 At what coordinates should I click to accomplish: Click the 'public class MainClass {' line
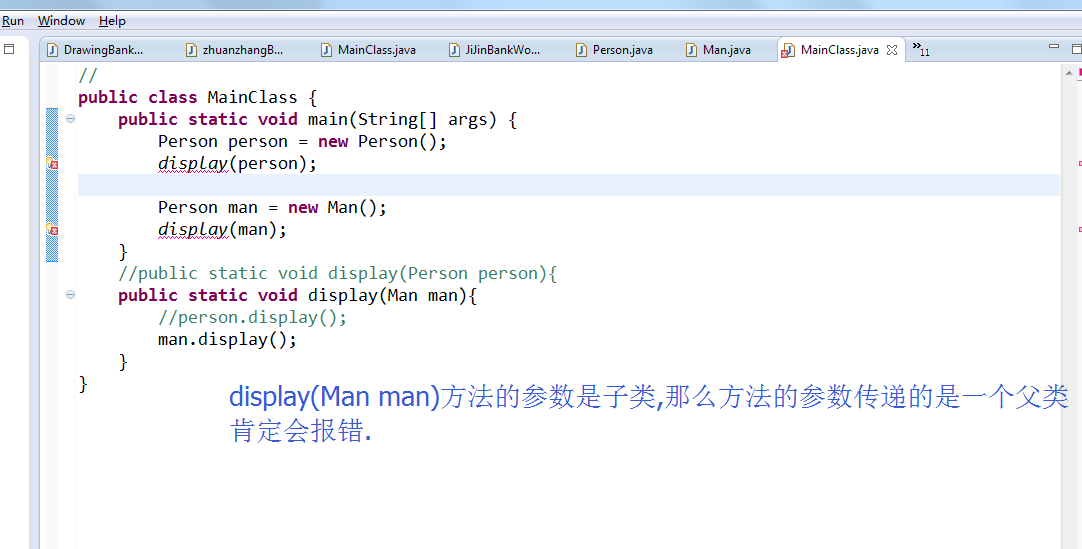pyautogui.click(x=197, y=97)
